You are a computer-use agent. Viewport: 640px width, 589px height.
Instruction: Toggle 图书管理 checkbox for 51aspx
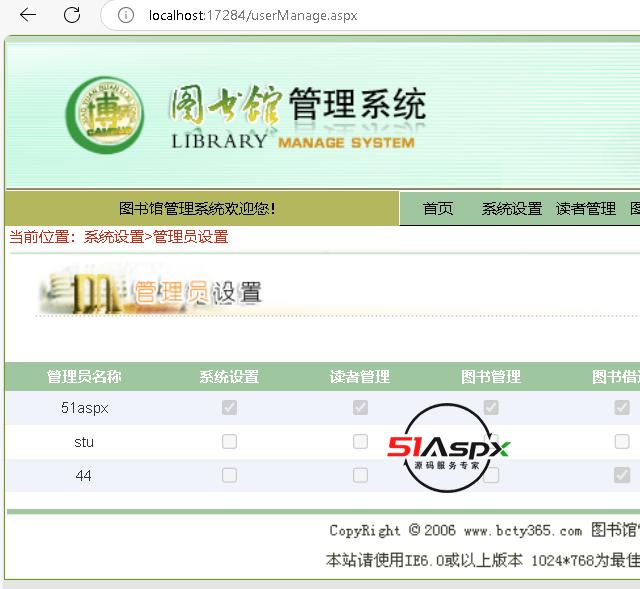click(491, 407)
